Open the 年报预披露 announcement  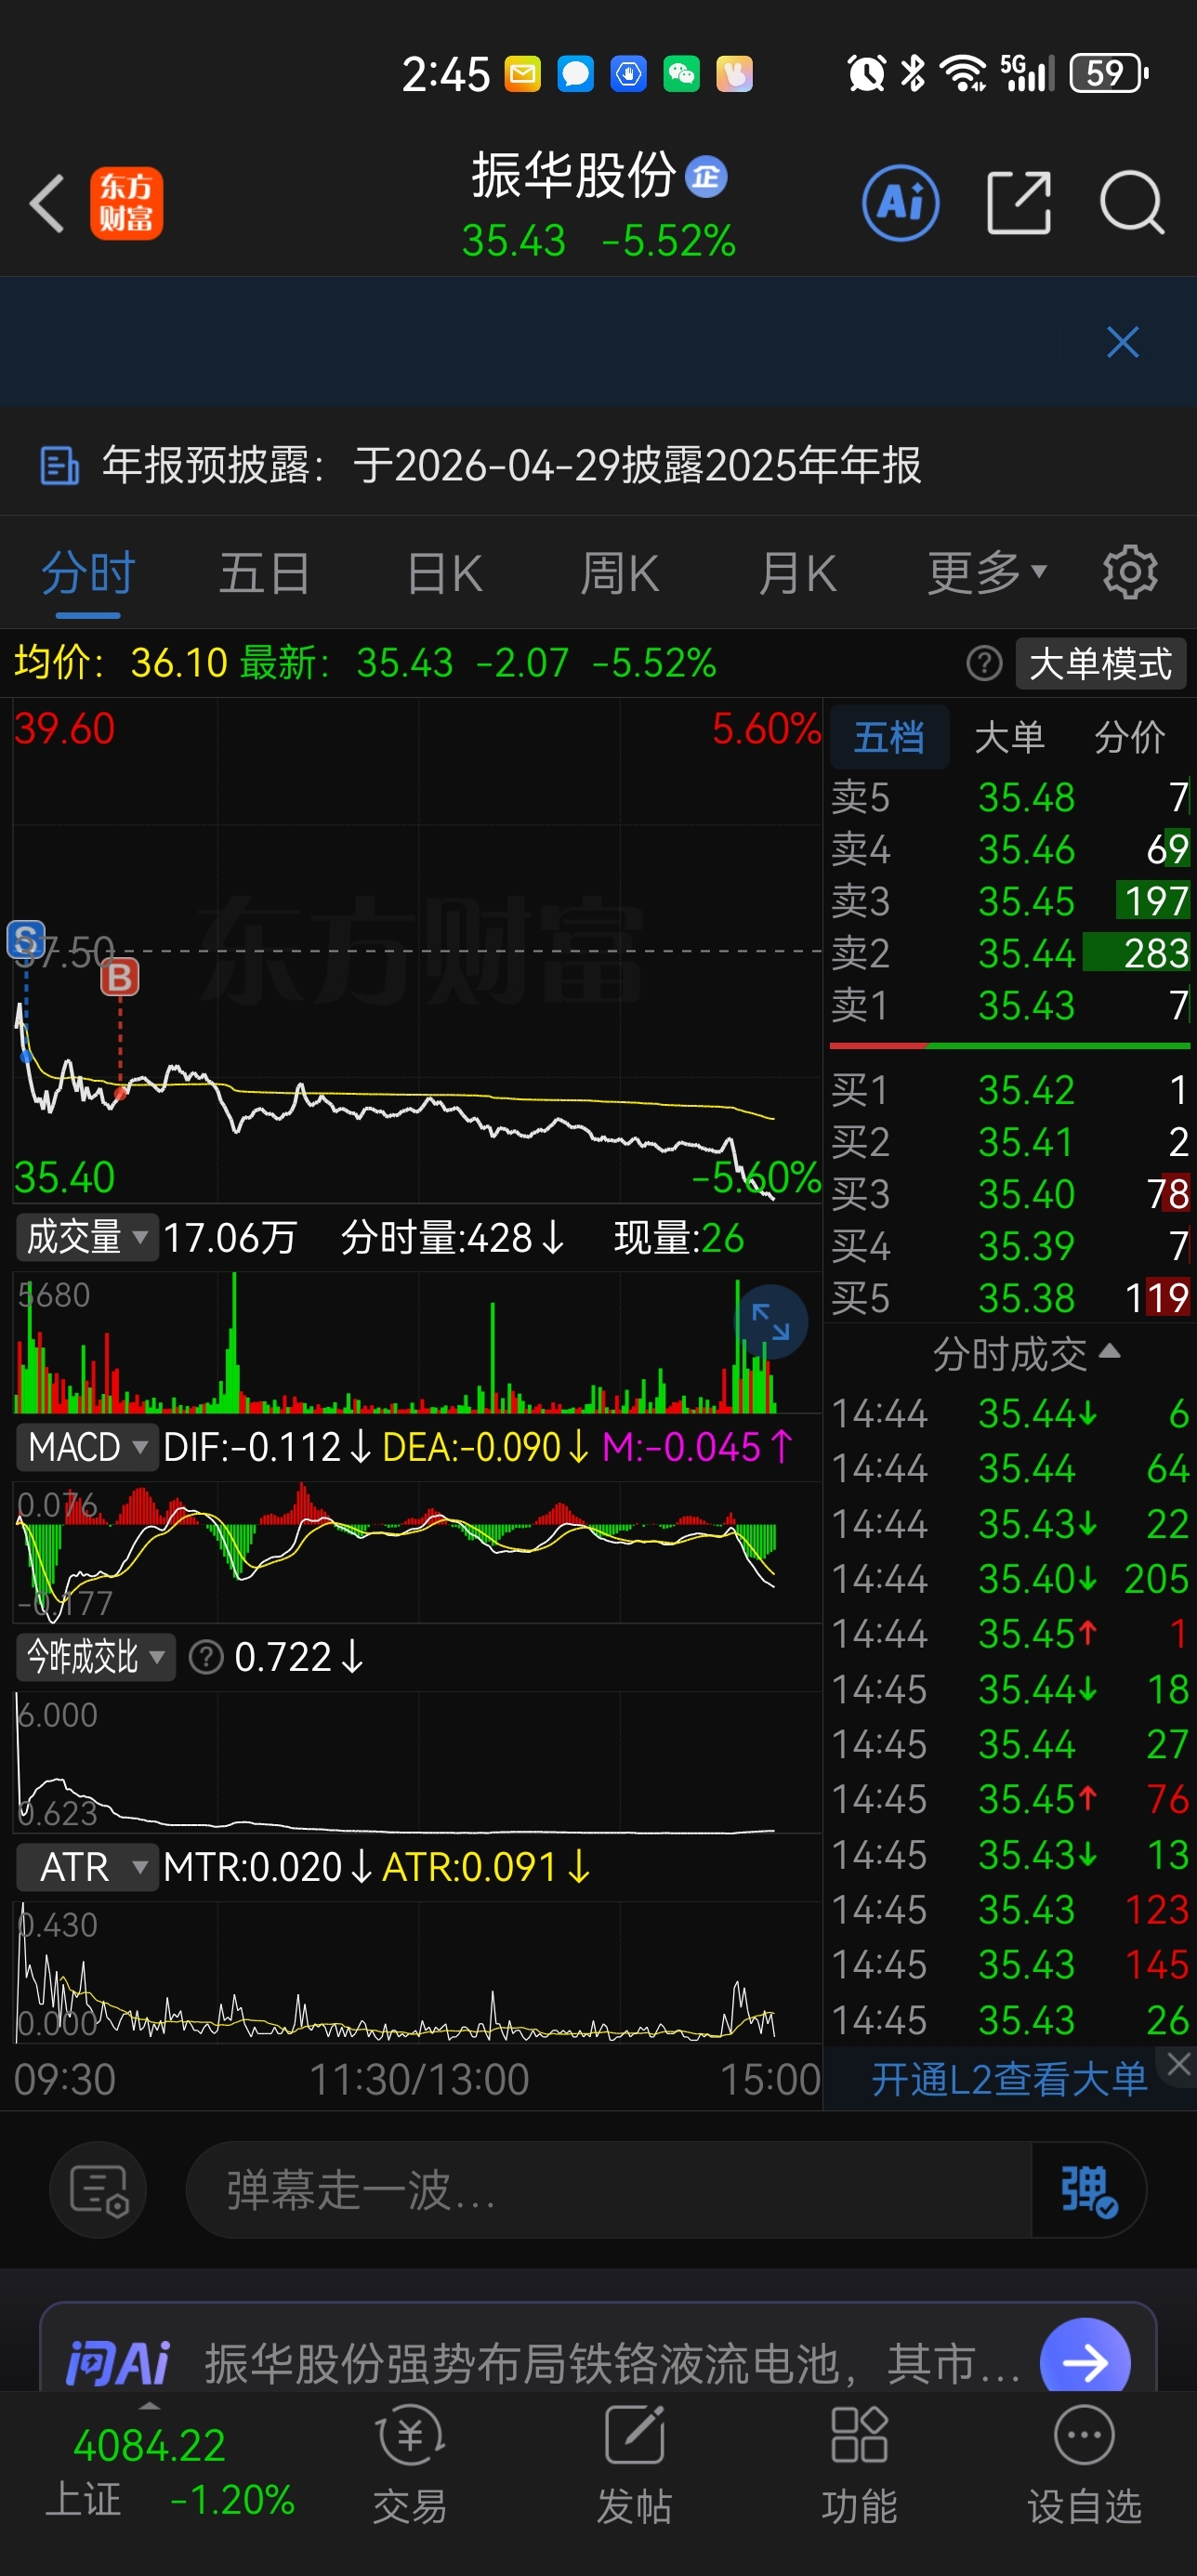pyautogui.click(x=598, y=466)
